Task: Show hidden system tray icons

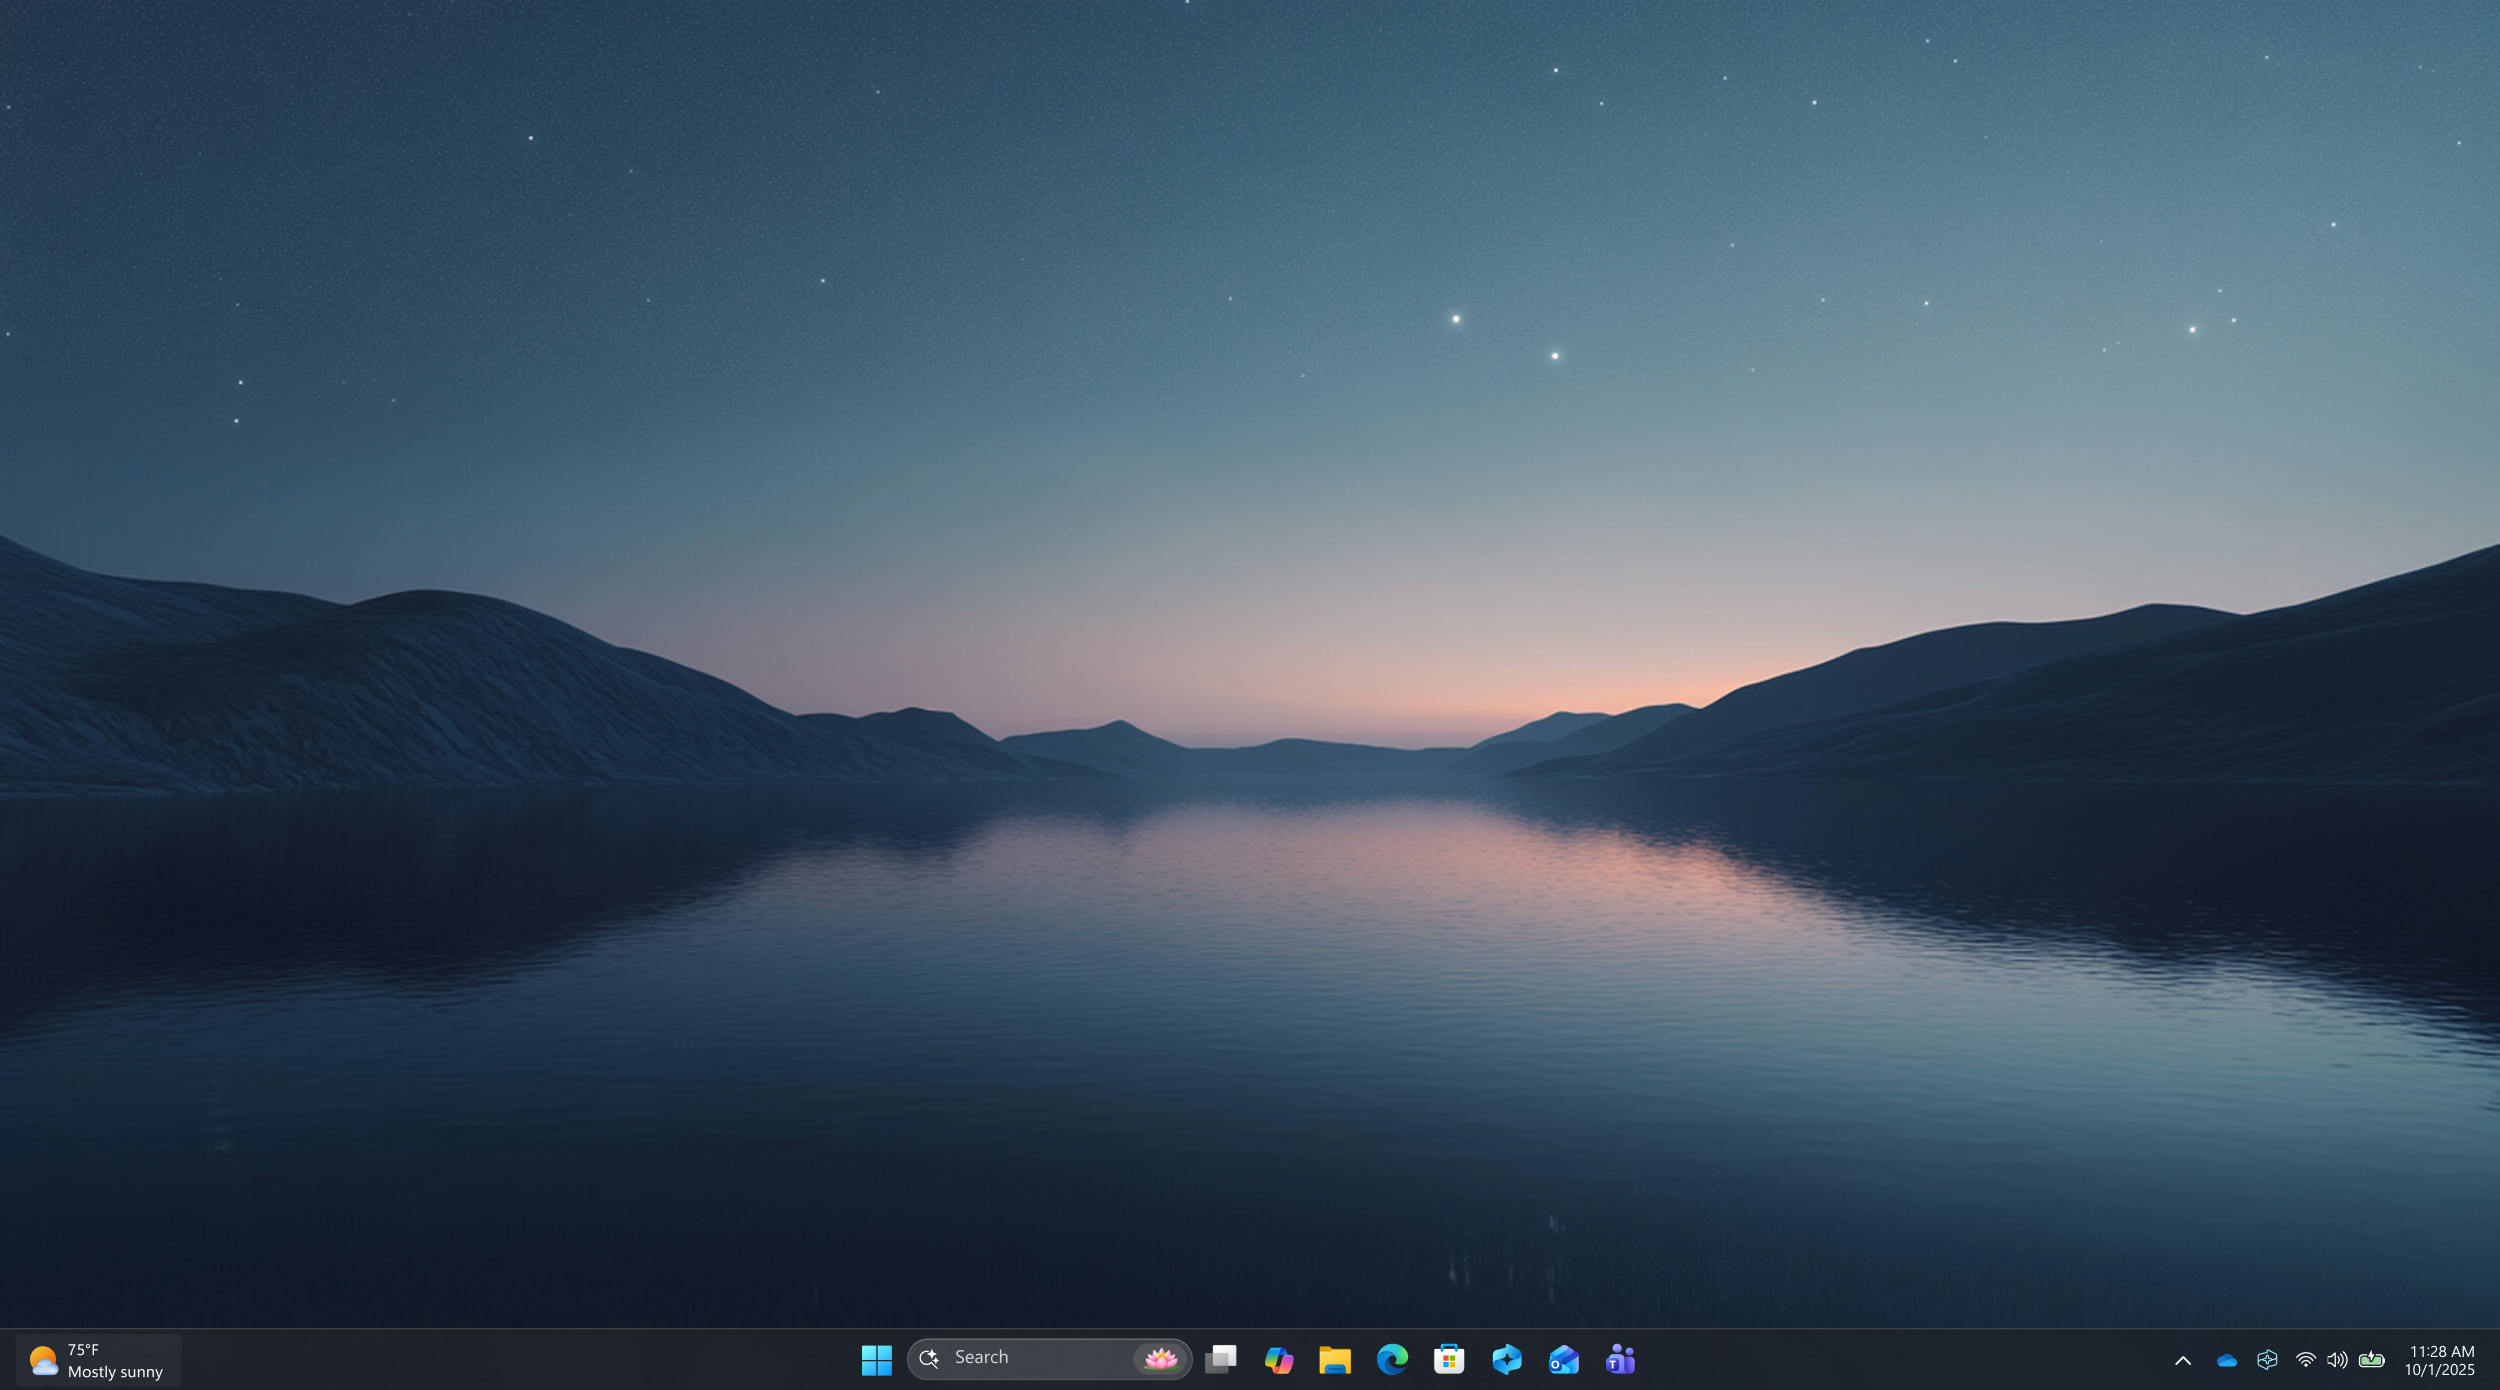Action: [2183, 1361]
